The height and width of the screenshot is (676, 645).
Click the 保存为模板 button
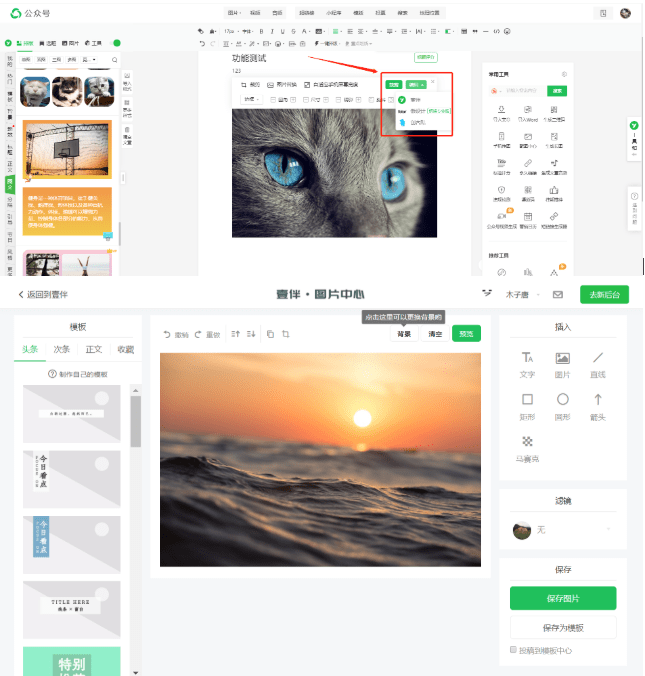(x=563, y=628)
